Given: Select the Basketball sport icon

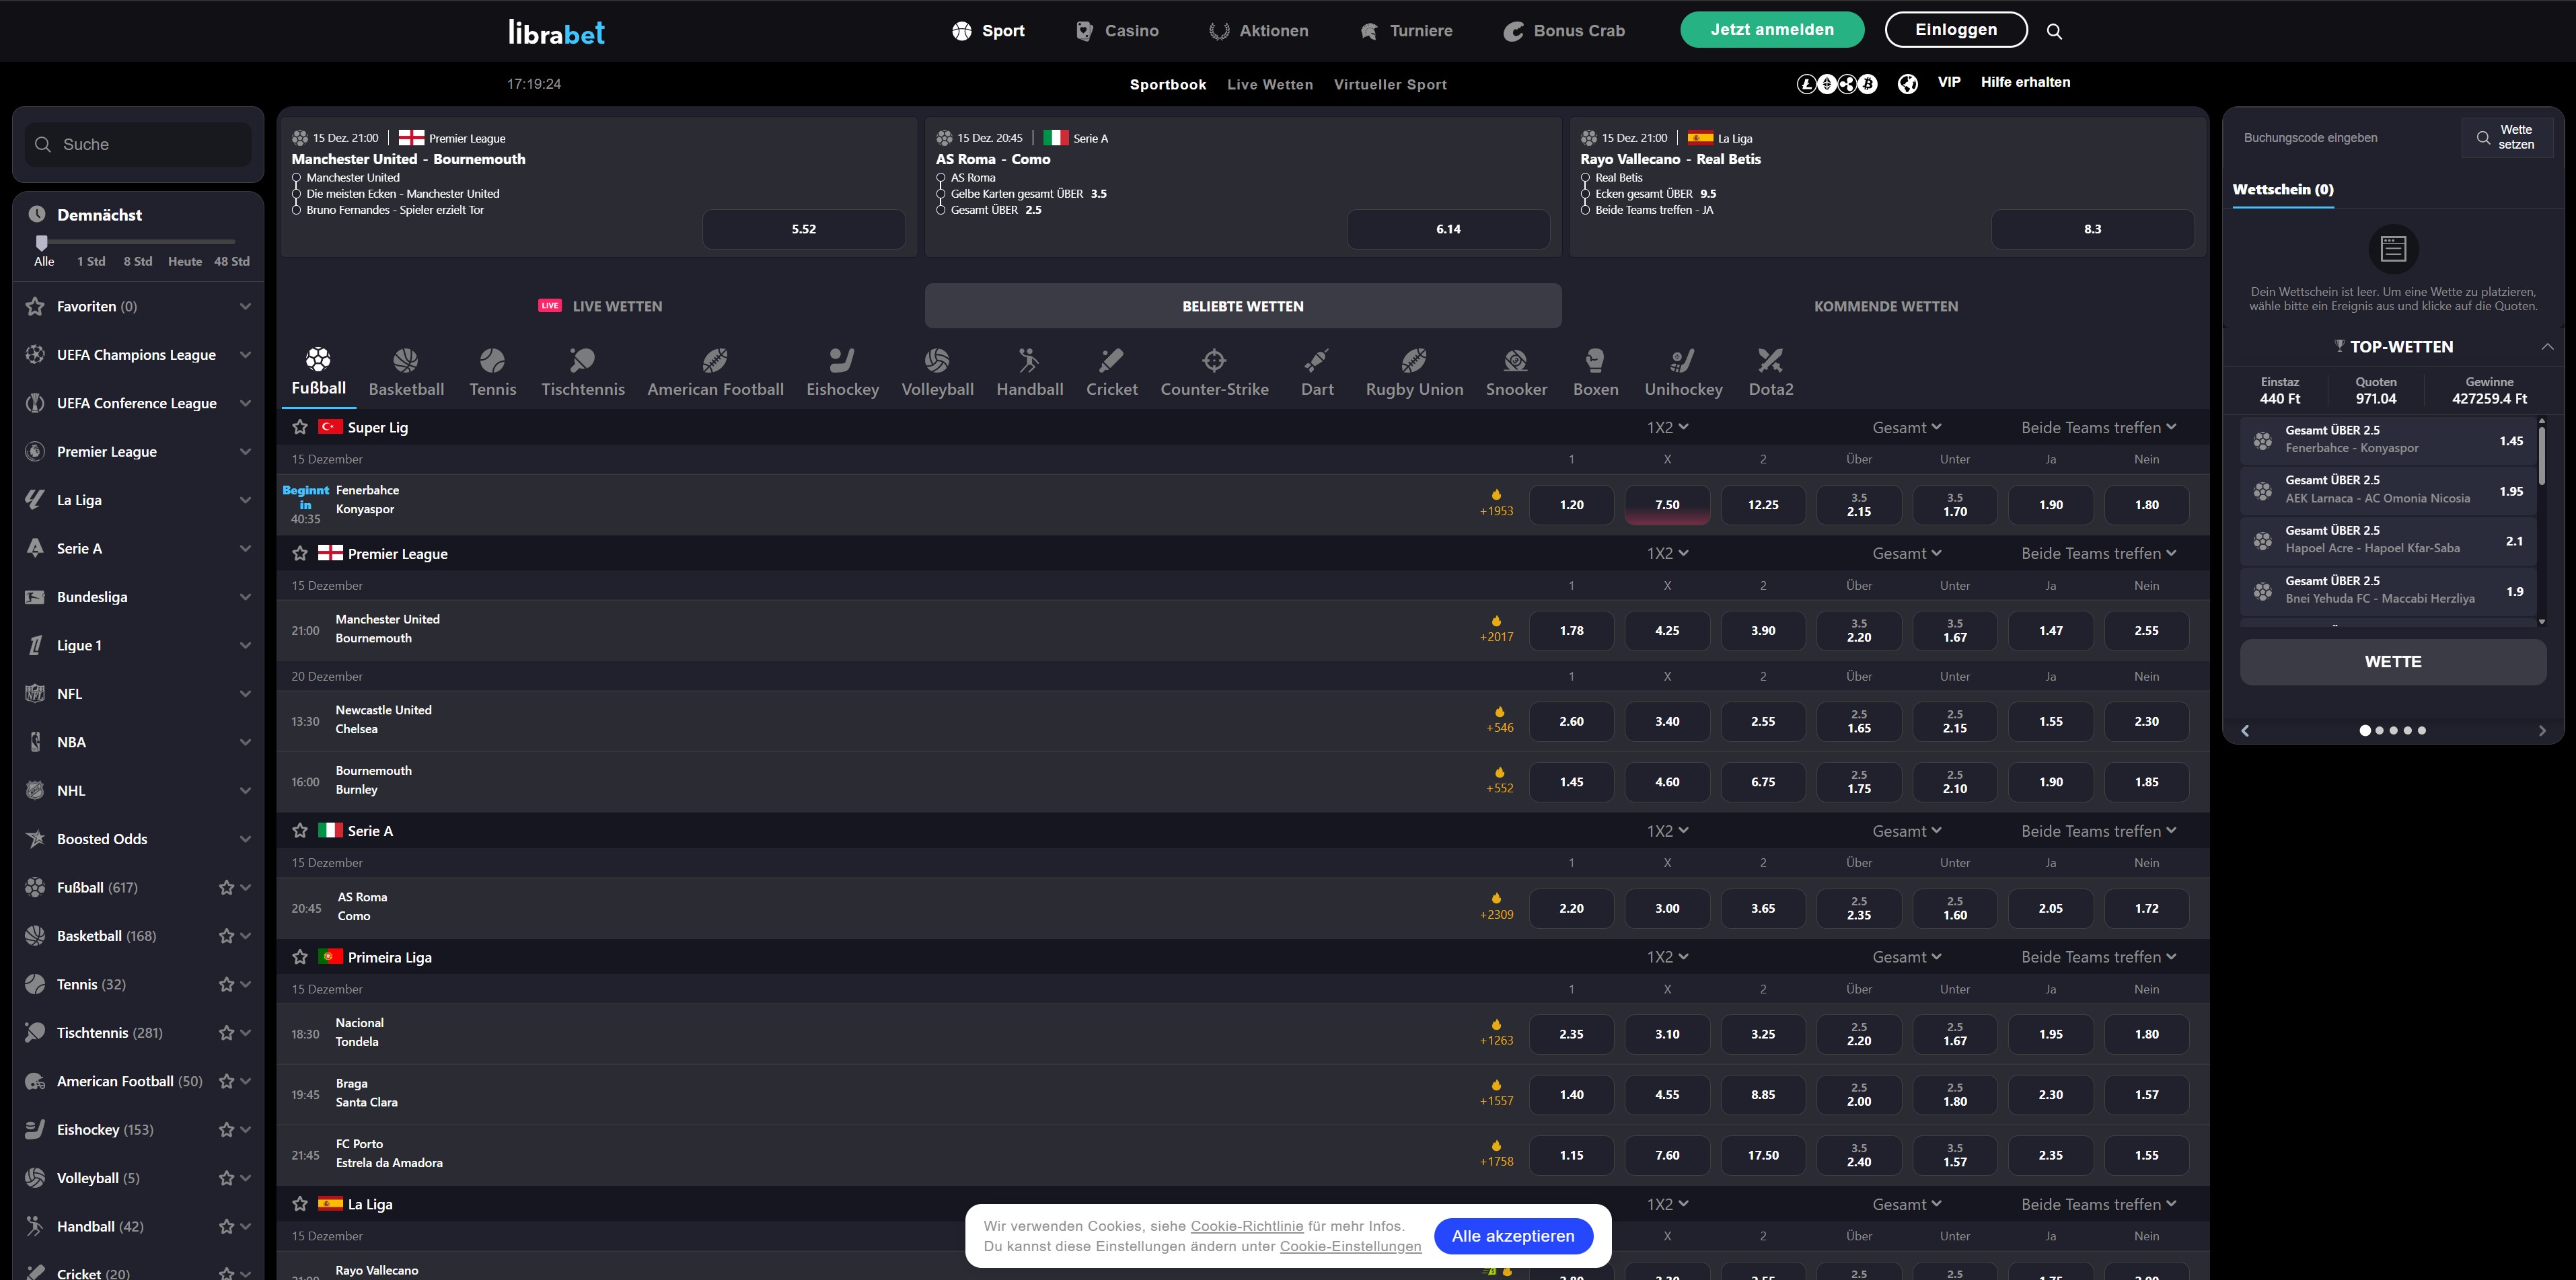Looking at the screenshot, I should (406, 360).
